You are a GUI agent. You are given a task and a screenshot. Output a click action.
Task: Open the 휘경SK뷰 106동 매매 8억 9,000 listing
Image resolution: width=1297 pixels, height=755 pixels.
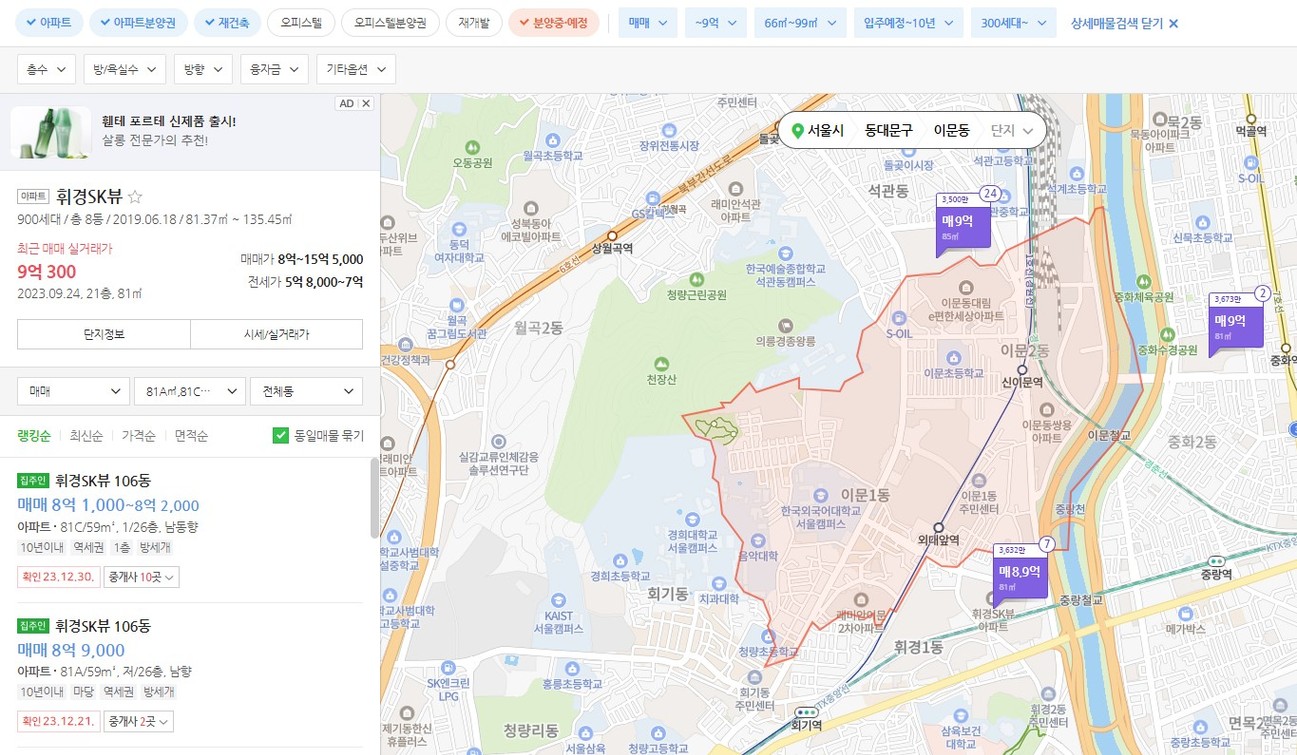(x=190, y=676)
